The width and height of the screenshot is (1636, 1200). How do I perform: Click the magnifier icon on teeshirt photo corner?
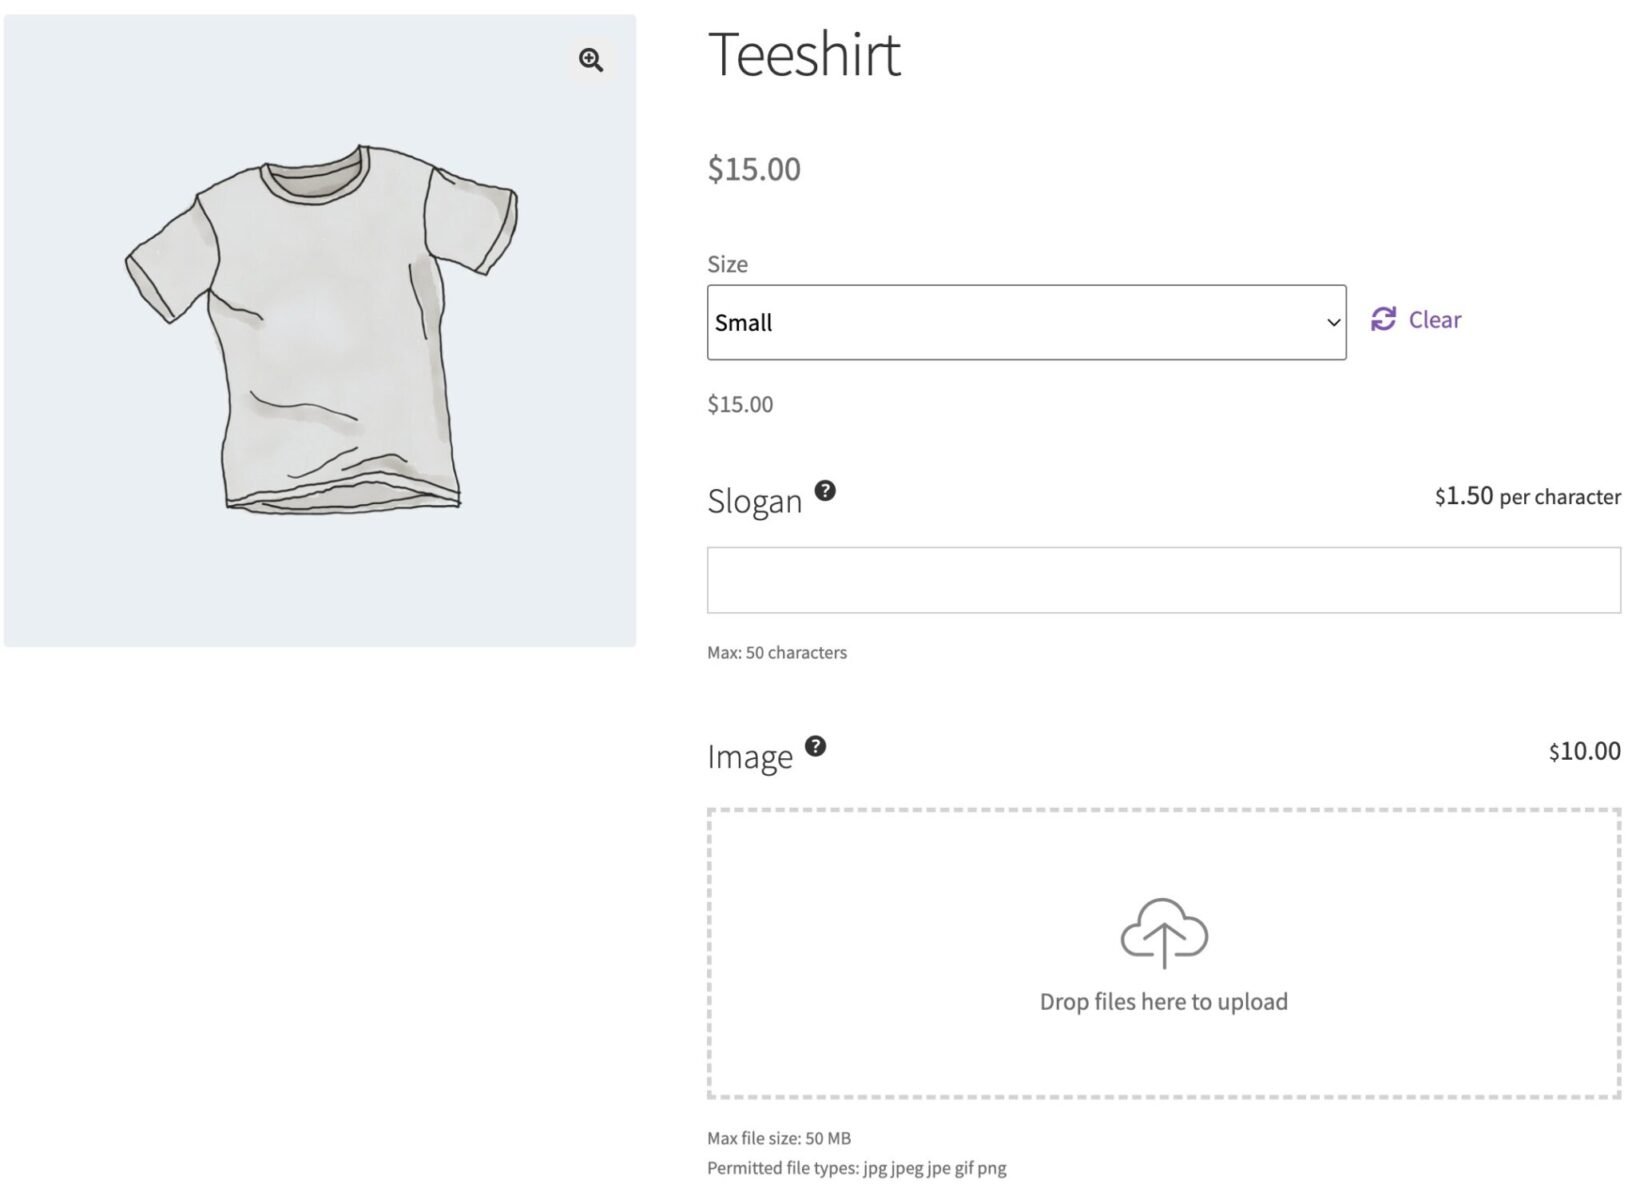click(590, 60)
